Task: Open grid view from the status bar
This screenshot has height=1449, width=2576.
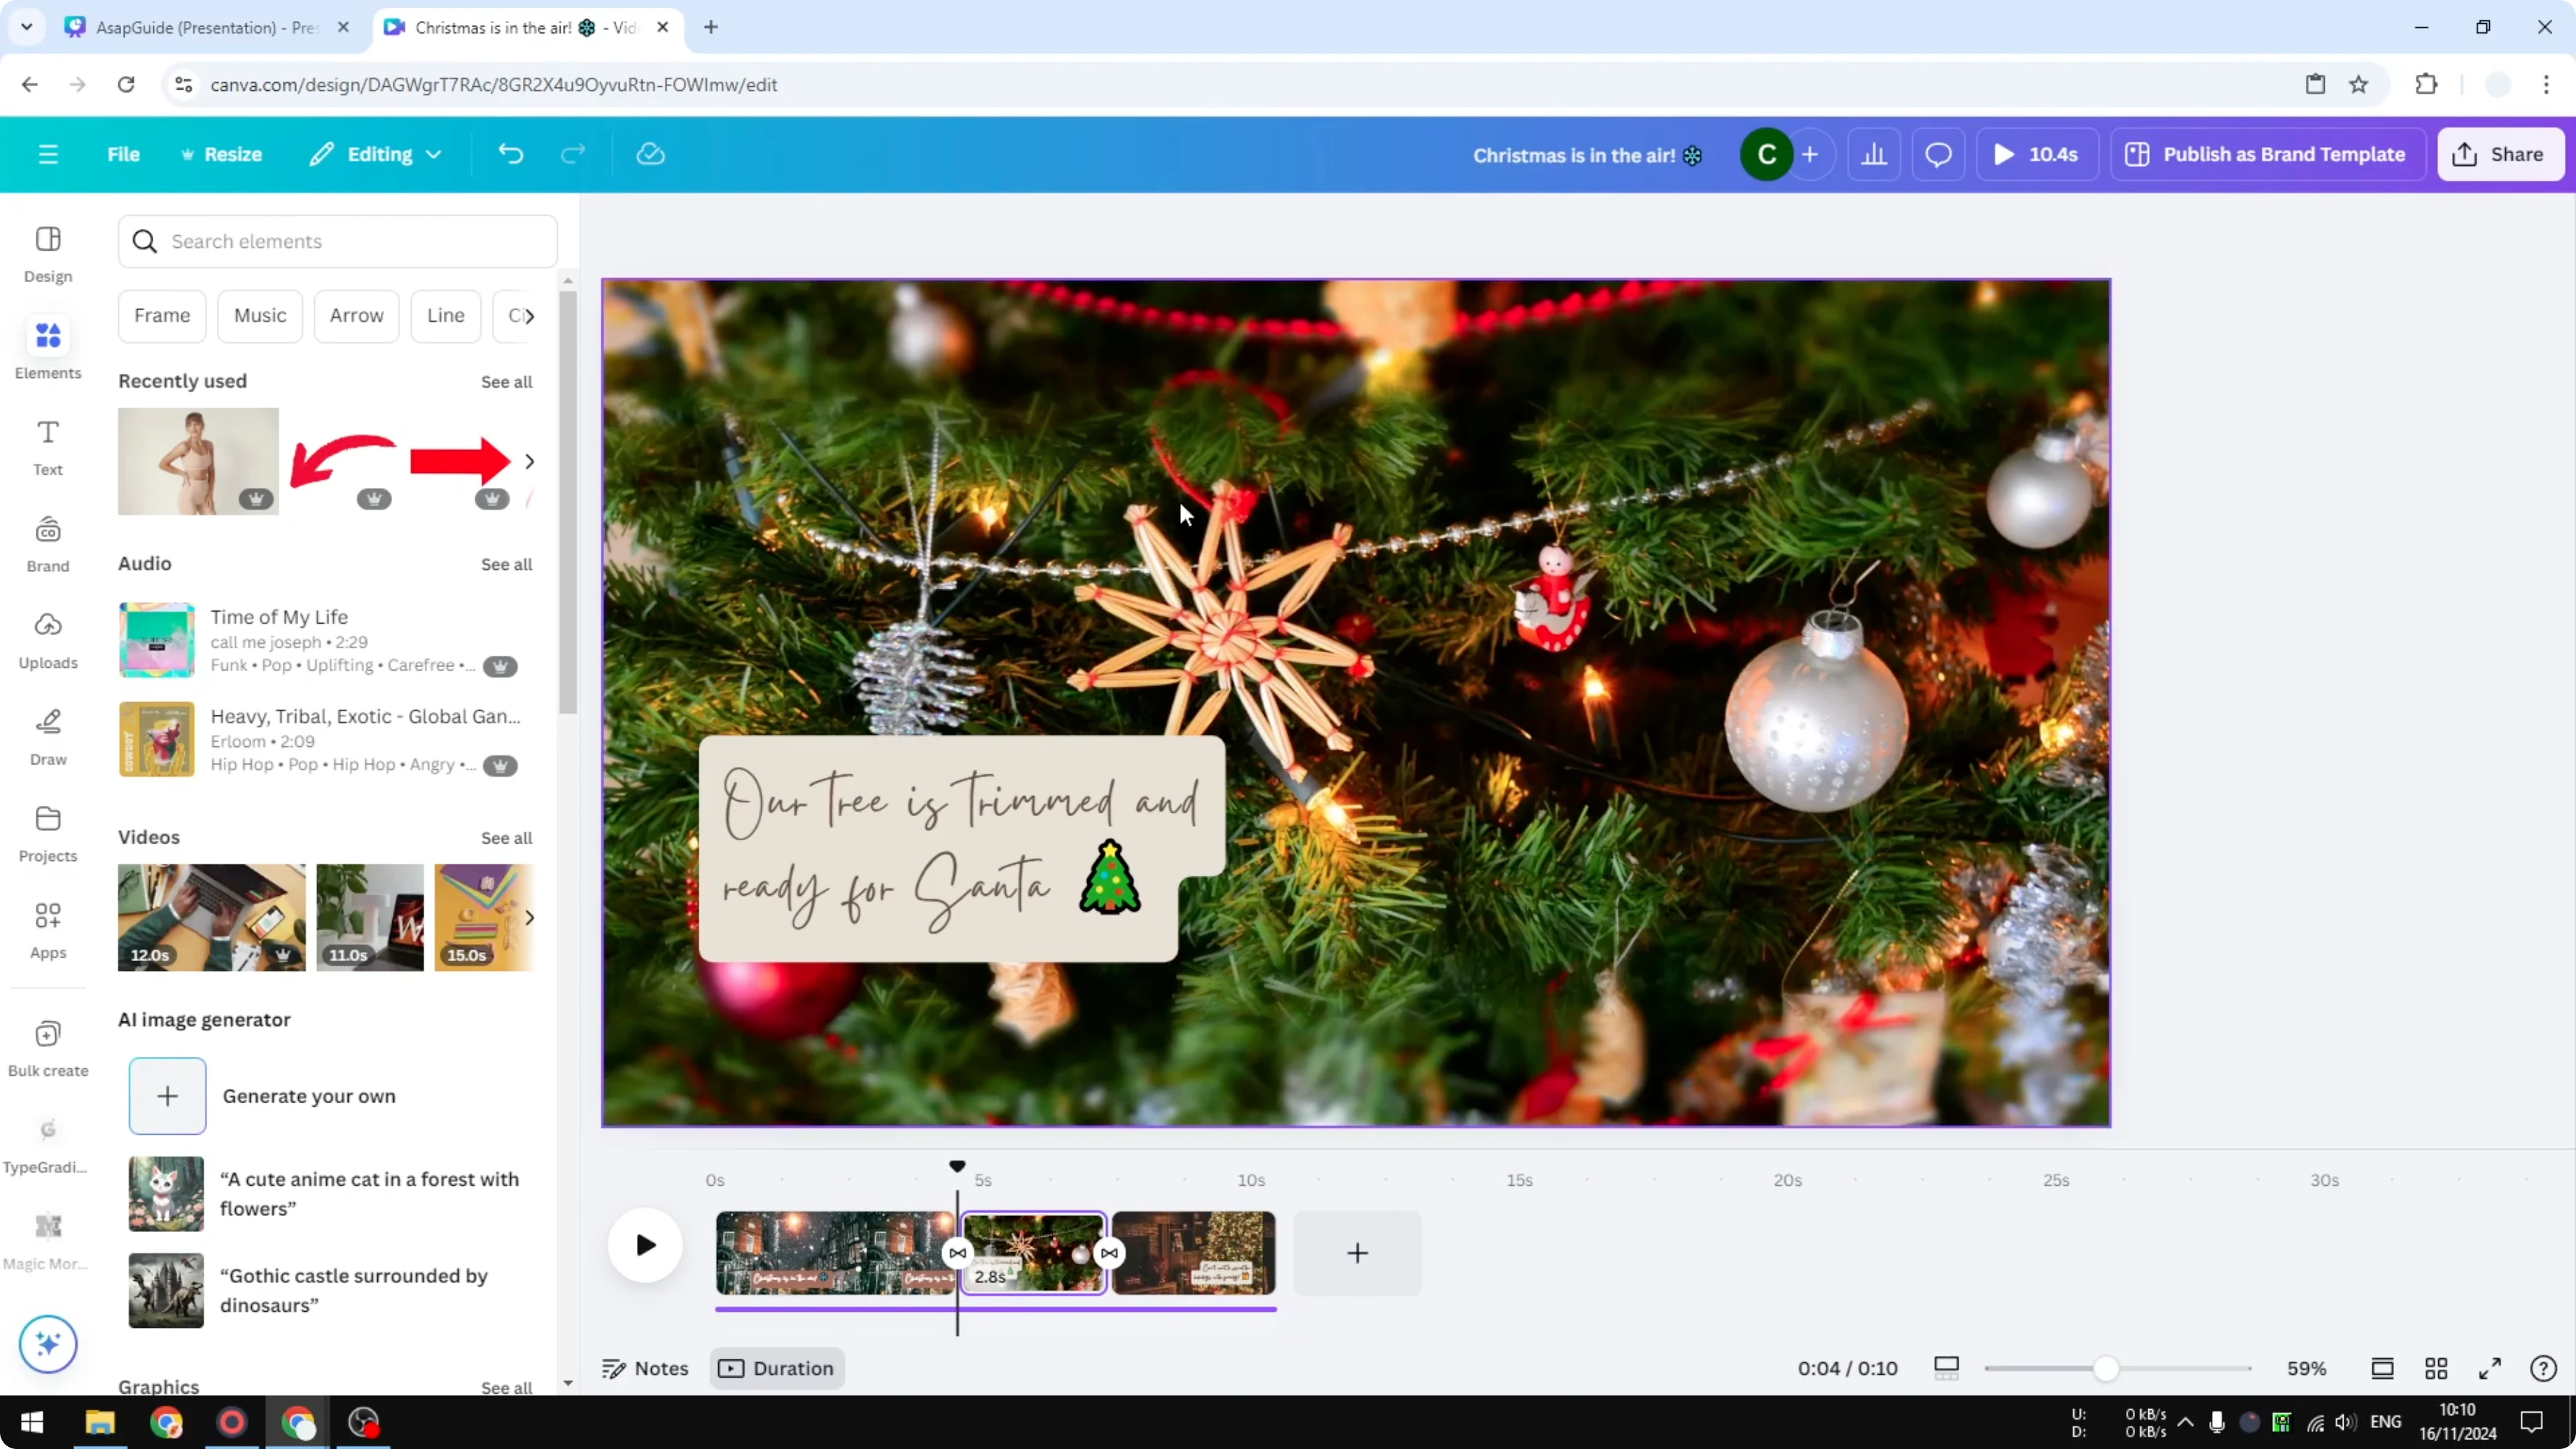Action: (2436, 1368)
